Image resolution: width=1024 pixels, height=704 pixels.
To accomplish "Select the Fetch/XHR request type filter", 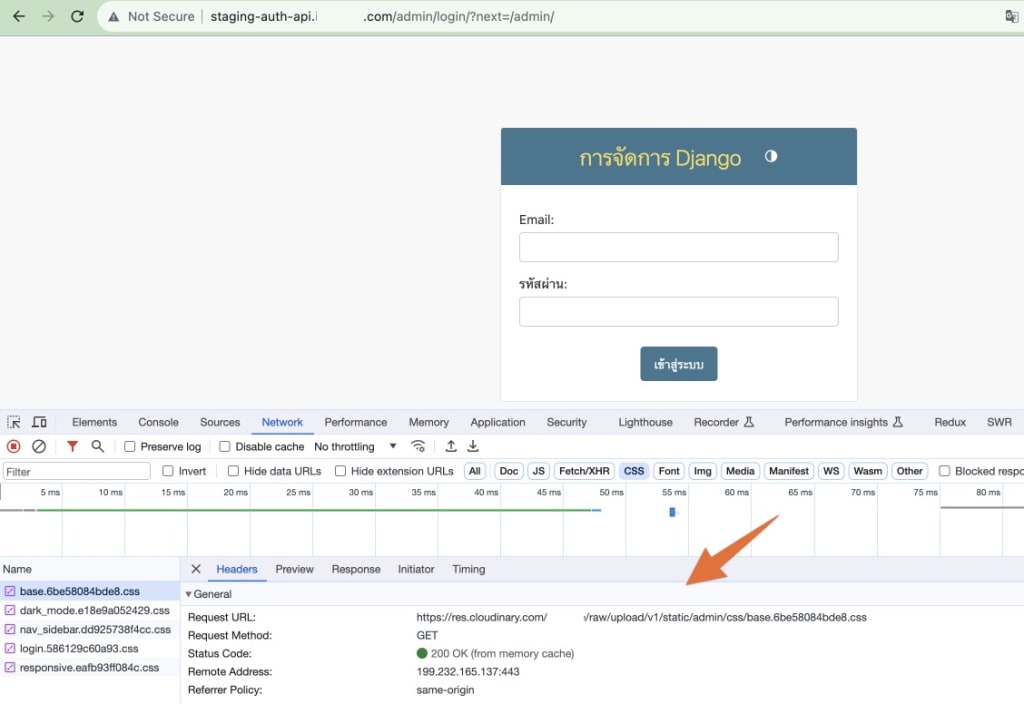I will 584,471.
